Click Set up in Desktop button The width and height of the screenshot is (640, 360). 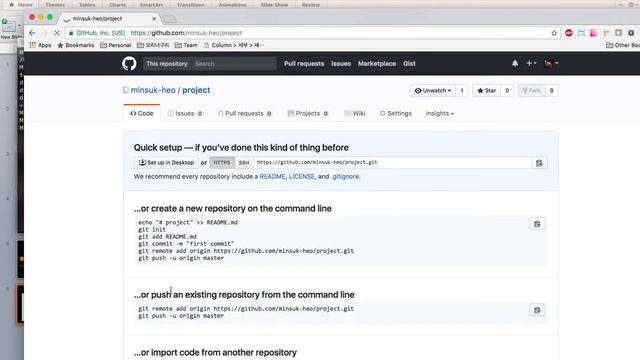point(166,162)
